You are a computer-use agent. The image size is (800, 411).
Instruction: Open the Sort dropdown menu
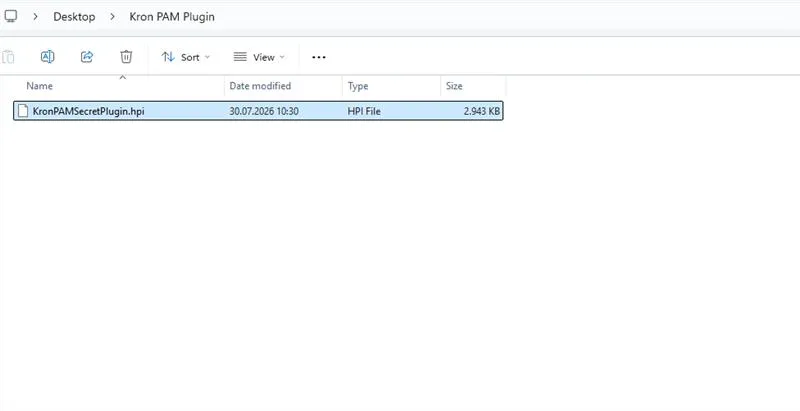click(x=186, y=57)
